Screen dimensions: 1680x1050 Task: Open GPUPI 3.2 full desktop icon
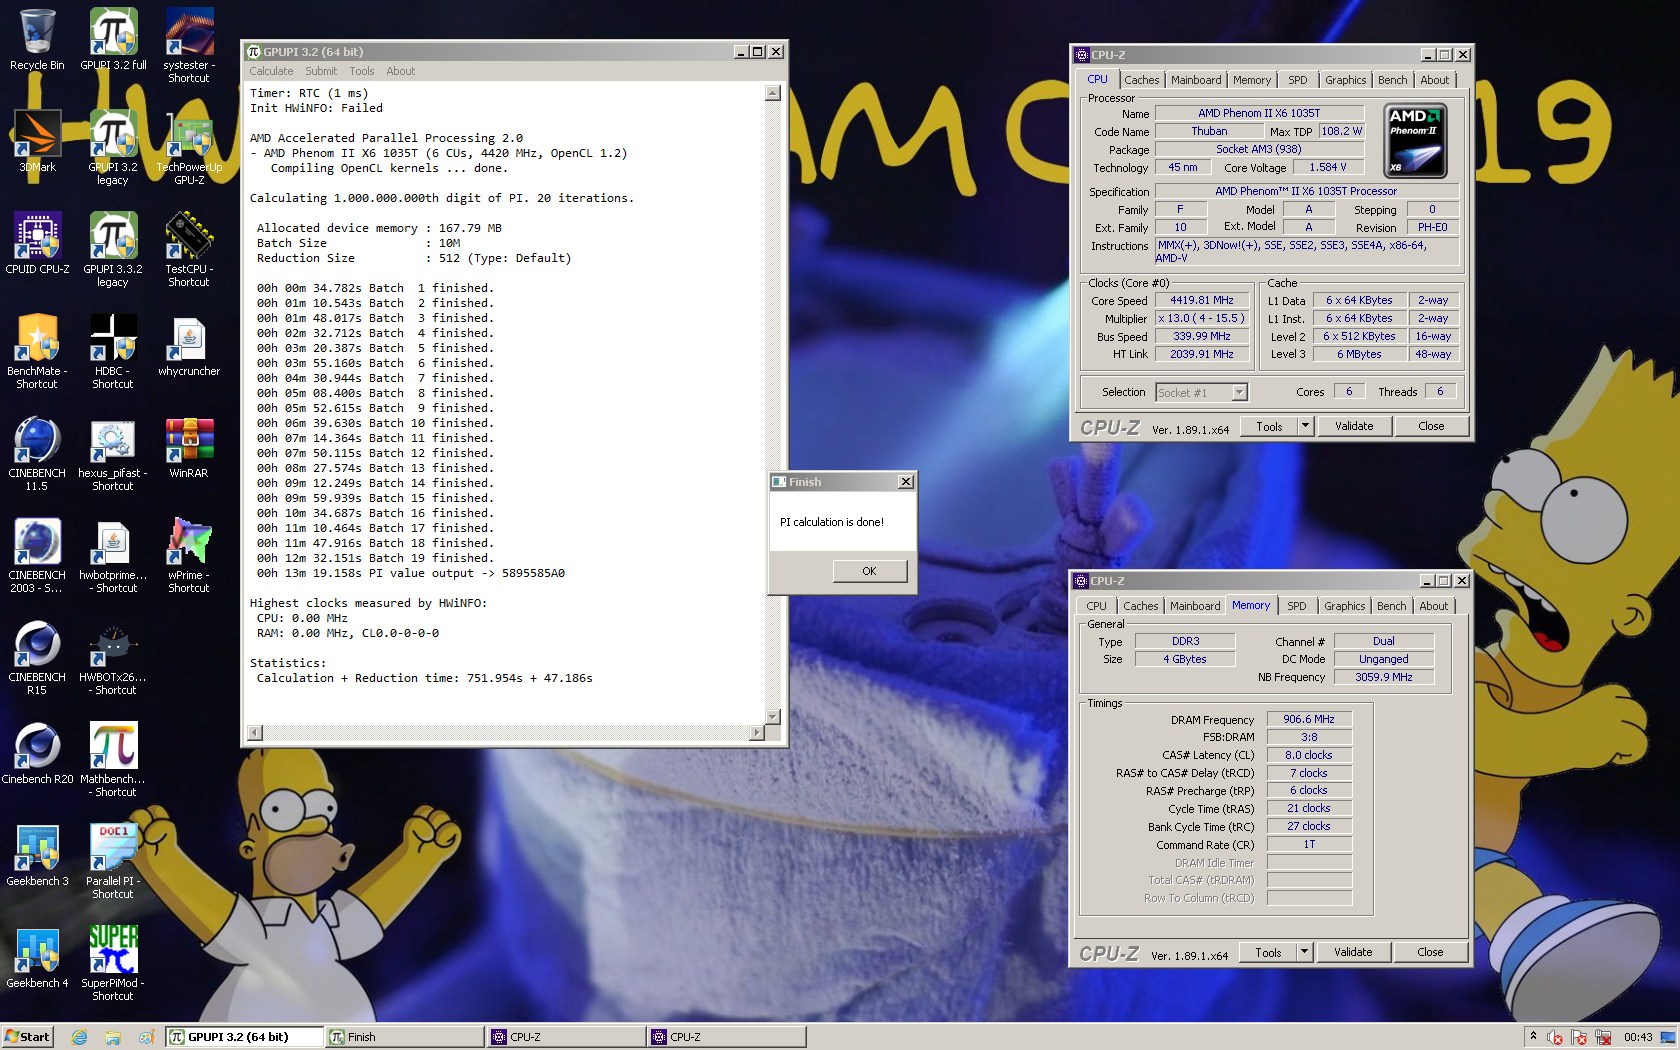[113, 40]
